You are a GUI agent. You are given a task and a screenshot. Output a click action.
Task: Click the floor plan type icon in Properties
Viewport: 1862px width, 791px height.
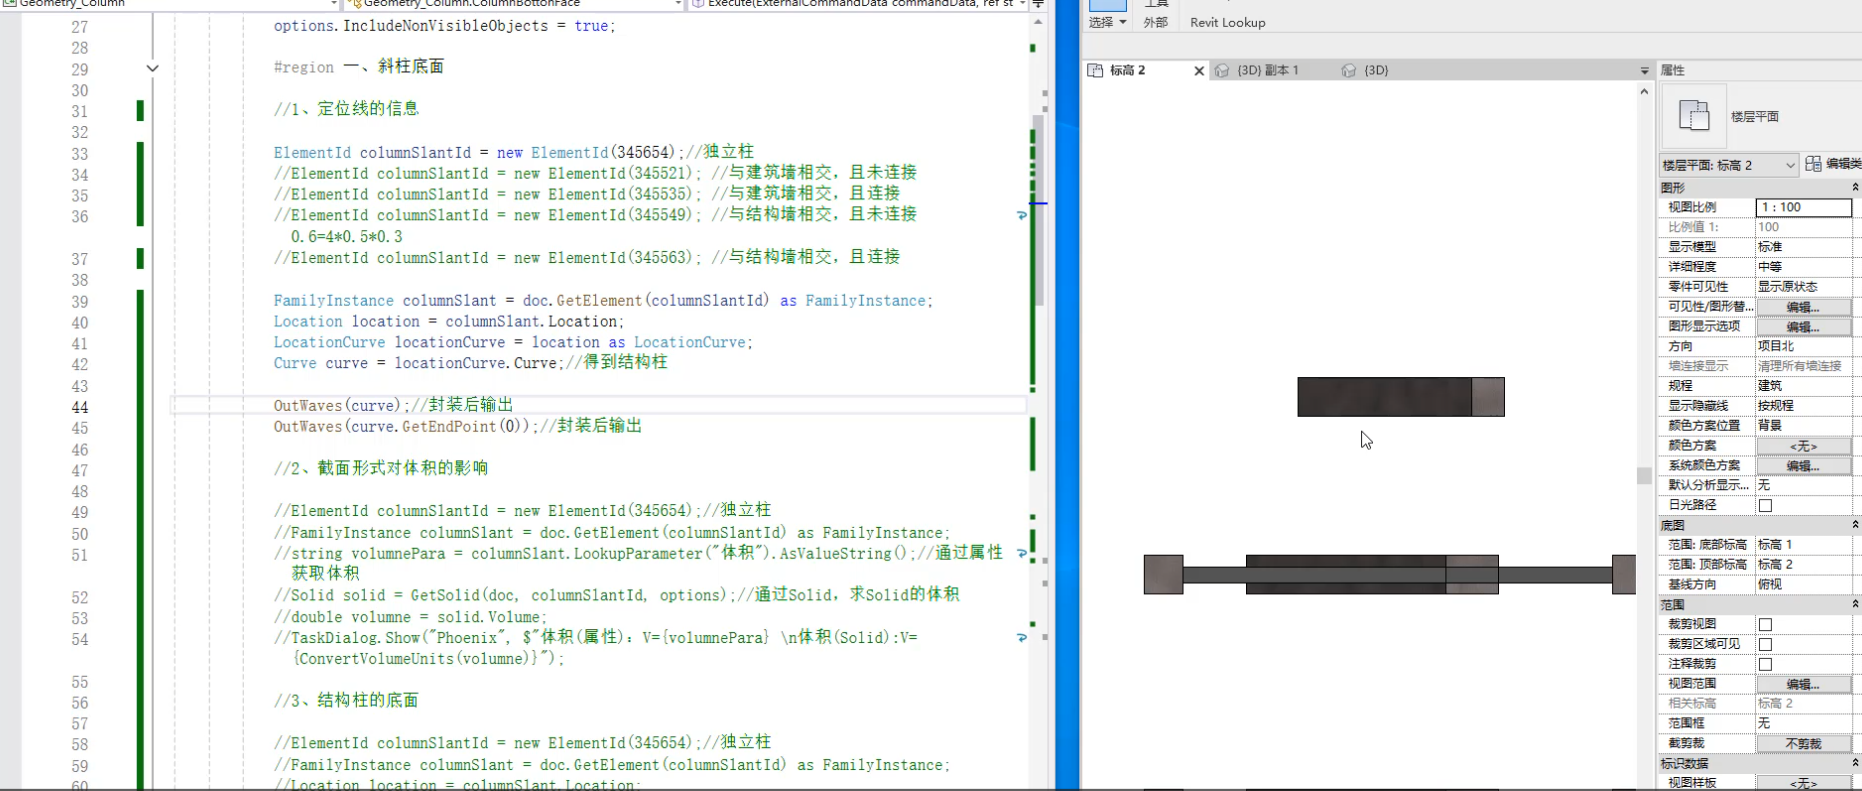pyautogui.click(x=1693, y=116)
